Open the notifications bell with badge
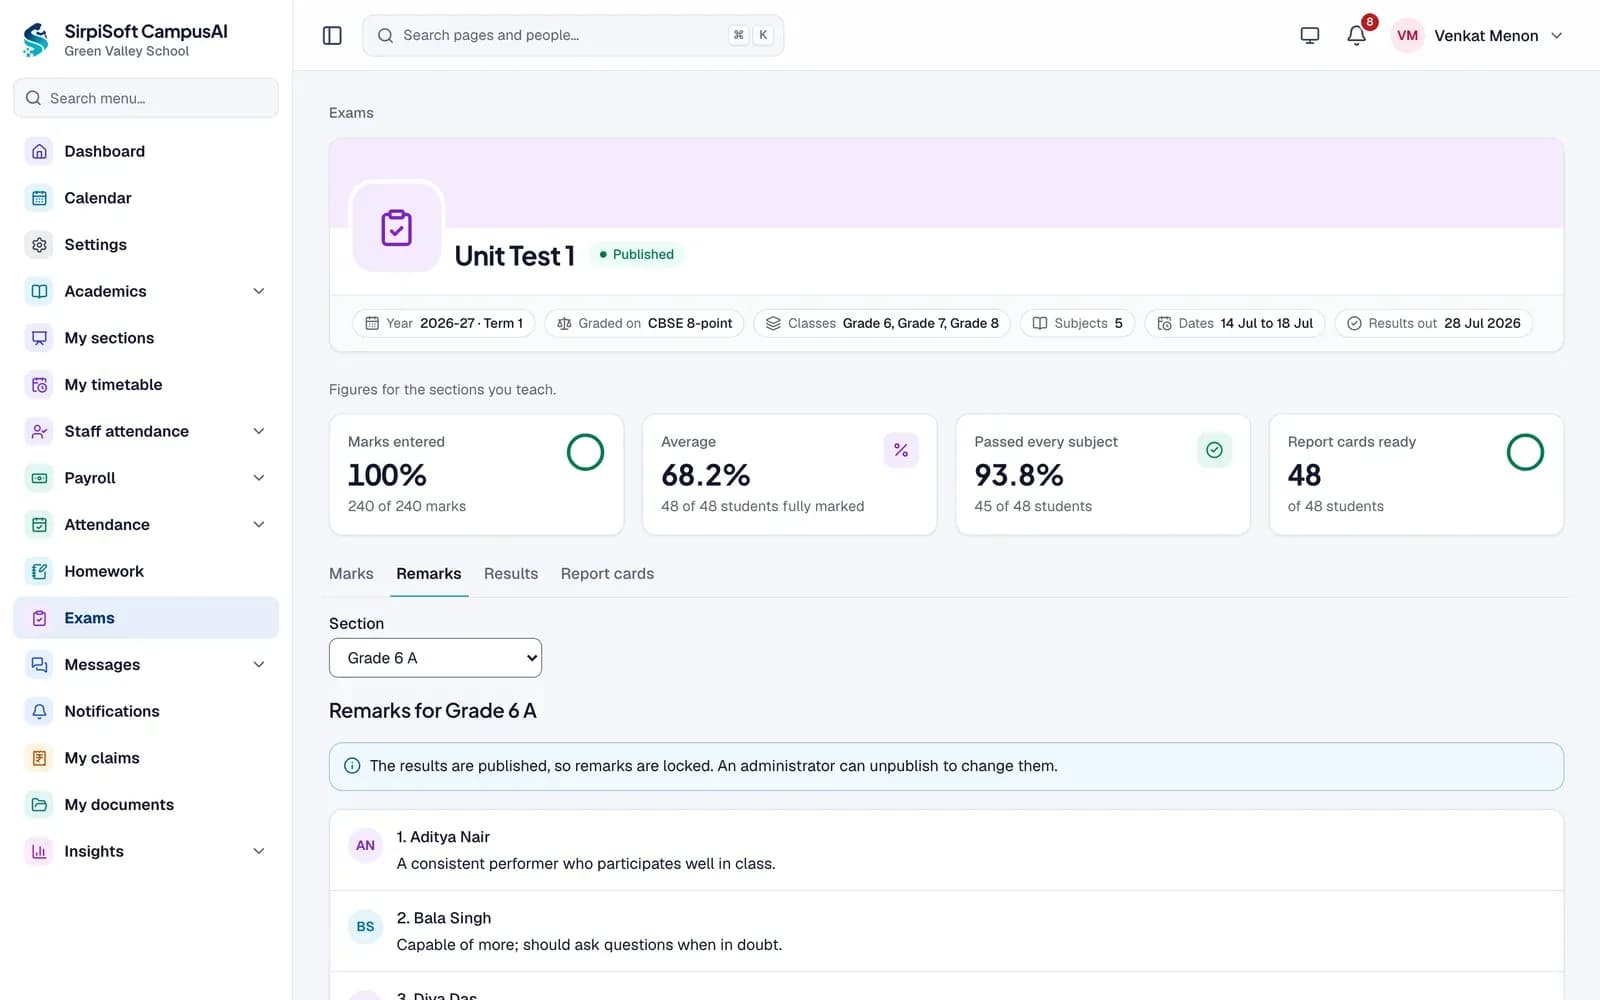 [x=1357, y=35]
